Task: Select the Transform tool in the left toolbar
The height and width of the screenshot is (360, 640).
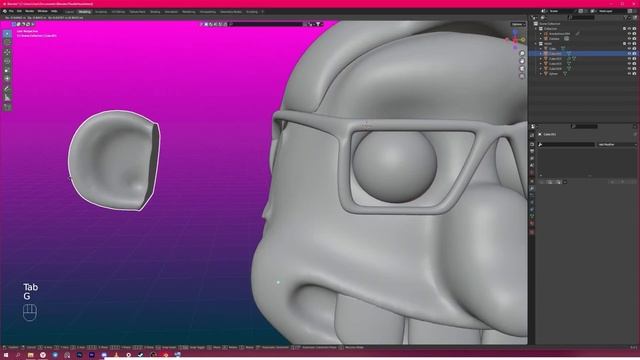Action: 7,79
